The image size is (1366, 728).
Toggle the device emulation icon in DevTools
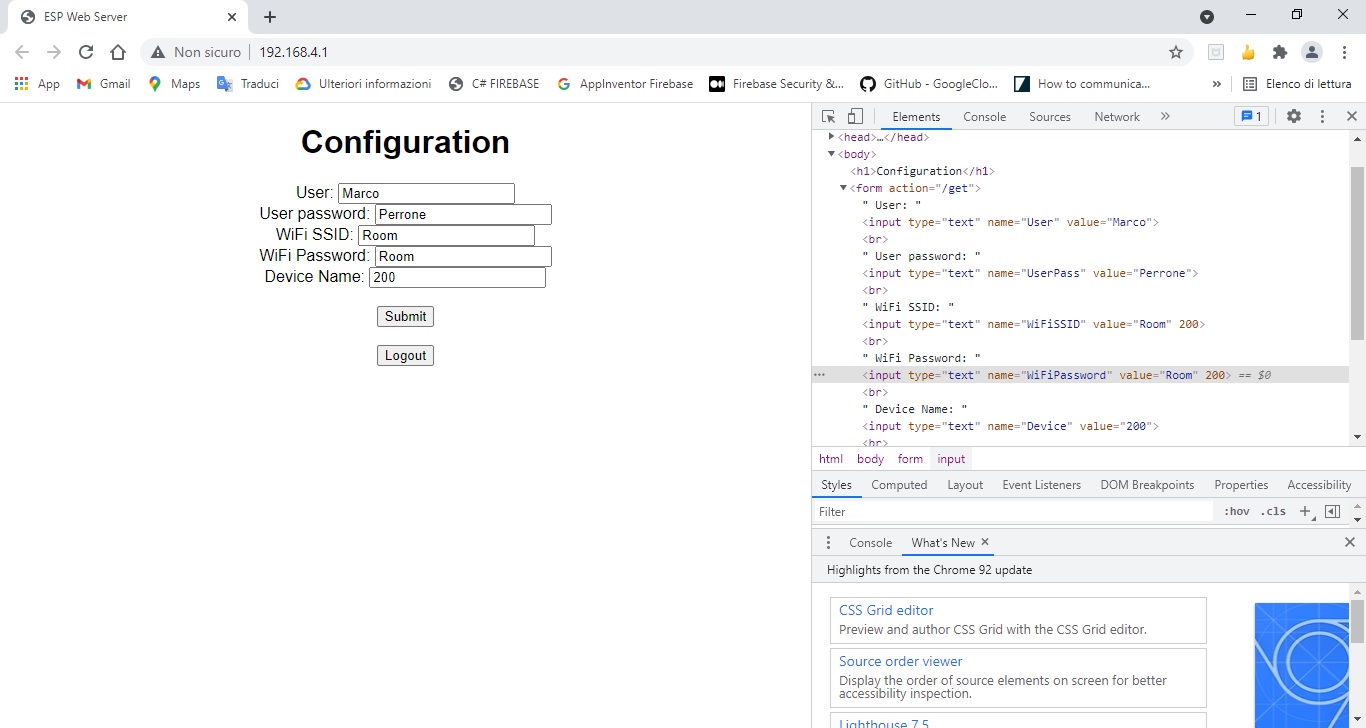point(855,116)
